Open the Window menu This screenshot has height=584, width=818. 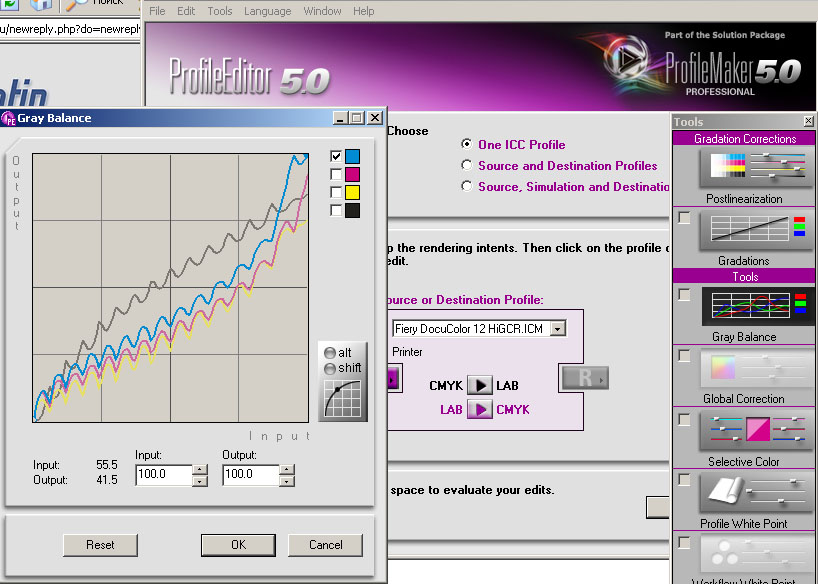(x=322, y=11)
